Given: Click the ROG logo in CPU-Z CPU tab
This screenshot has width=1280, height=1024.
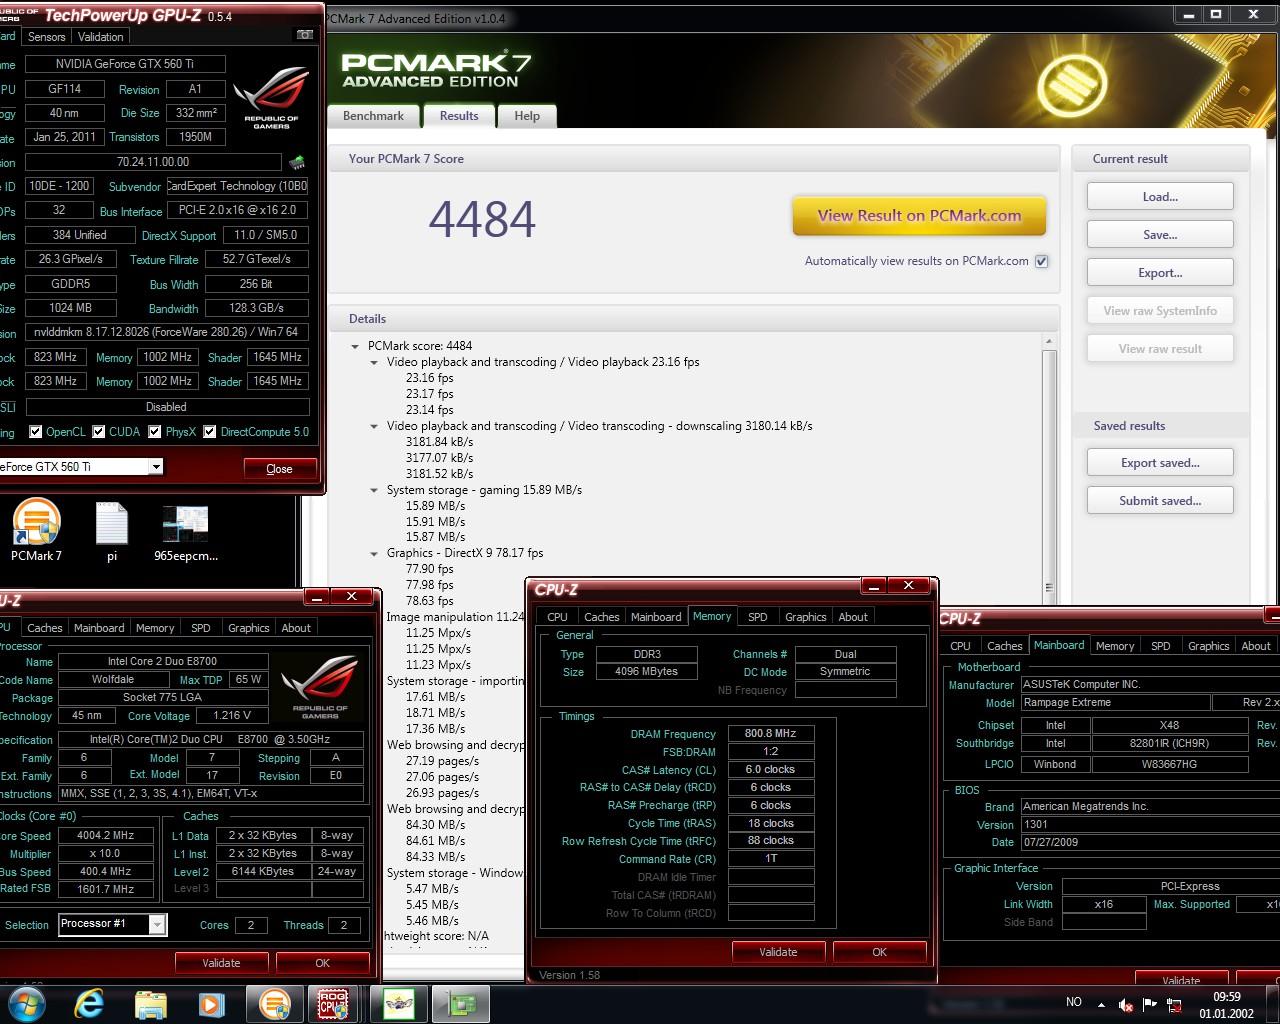Looking at the screenshot, I should 319,688.
